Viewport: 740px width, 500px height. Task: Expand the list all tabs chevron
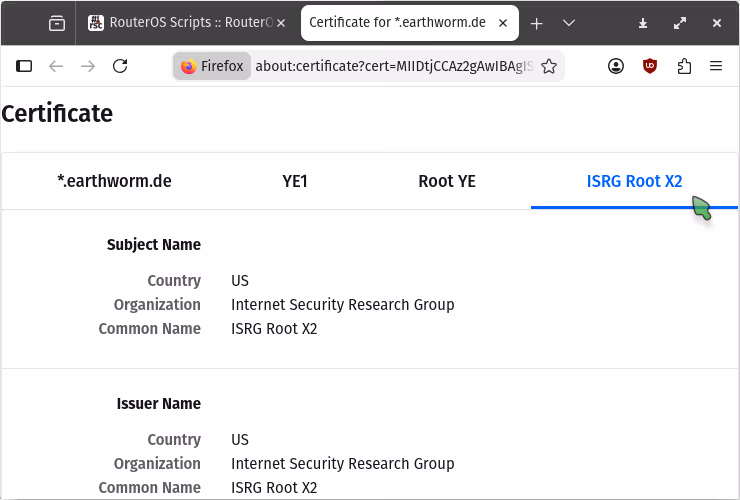click(x=569, y=23)
